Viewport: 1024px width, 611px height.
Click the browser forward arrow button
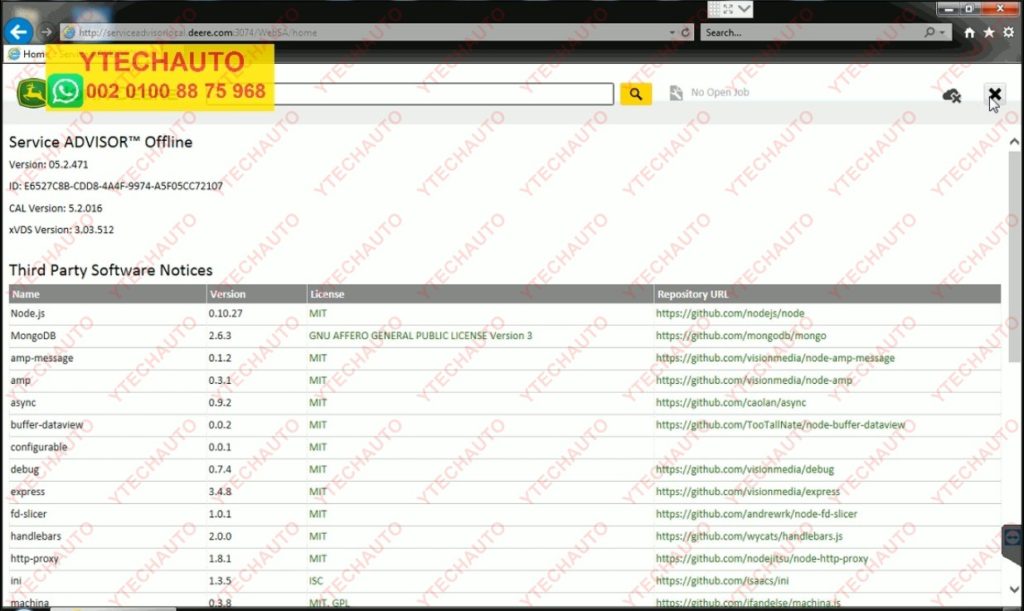tap(46, 31)
